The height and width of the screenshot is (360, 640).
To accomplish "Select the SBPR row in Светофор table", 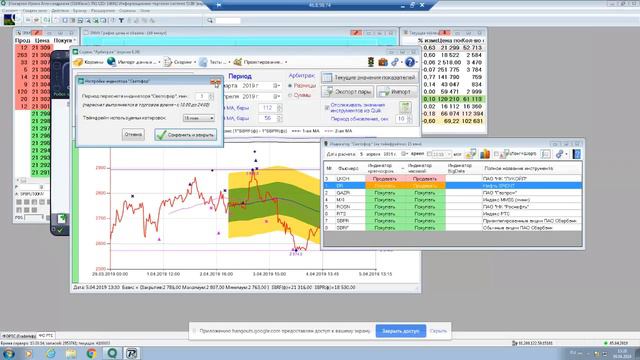I will tap(453, 221).
